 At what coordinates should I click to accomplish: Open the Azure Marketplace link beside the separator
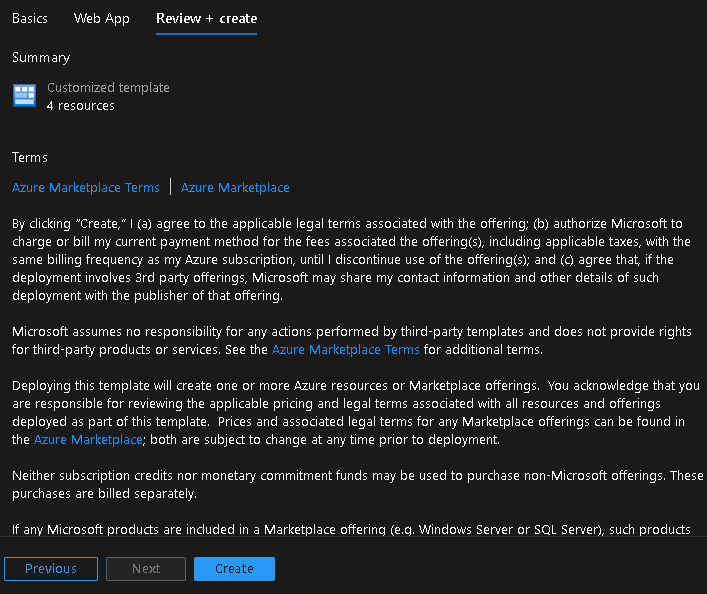coord(235,187)
